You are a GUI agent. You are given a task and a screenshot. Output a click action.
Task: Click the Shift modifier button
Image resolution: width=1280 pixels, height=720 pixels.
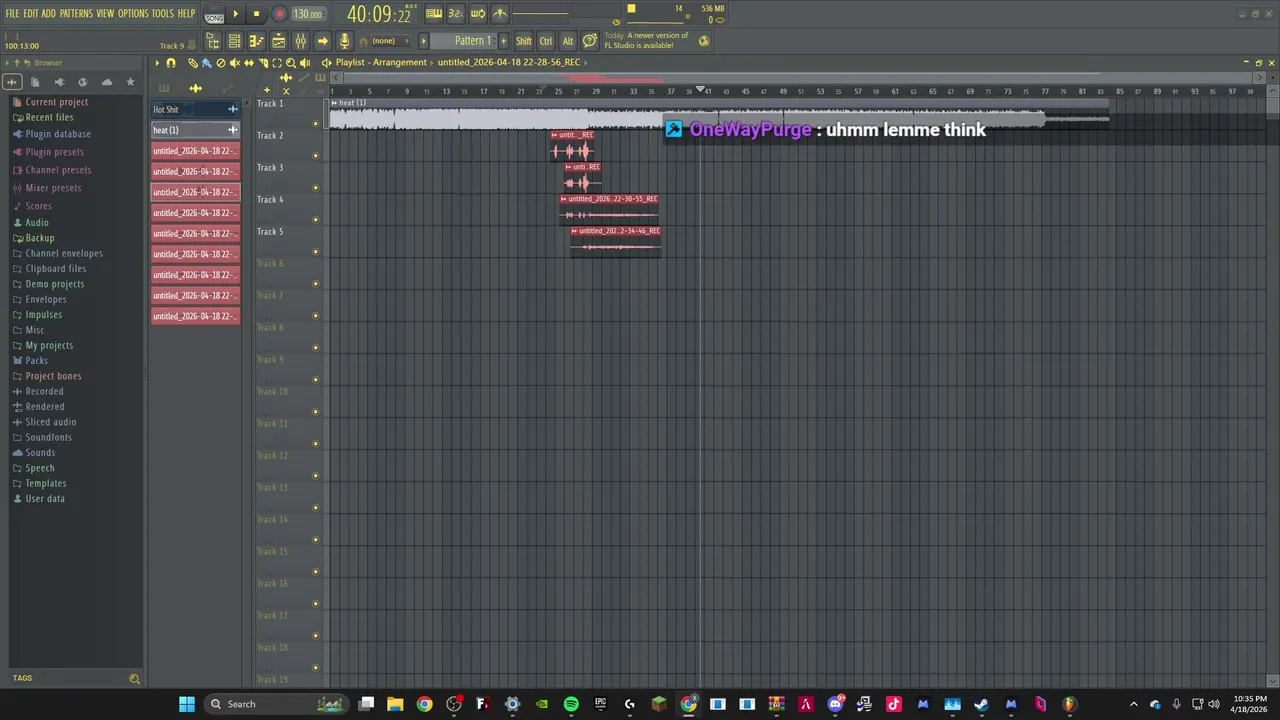point(524,41)
